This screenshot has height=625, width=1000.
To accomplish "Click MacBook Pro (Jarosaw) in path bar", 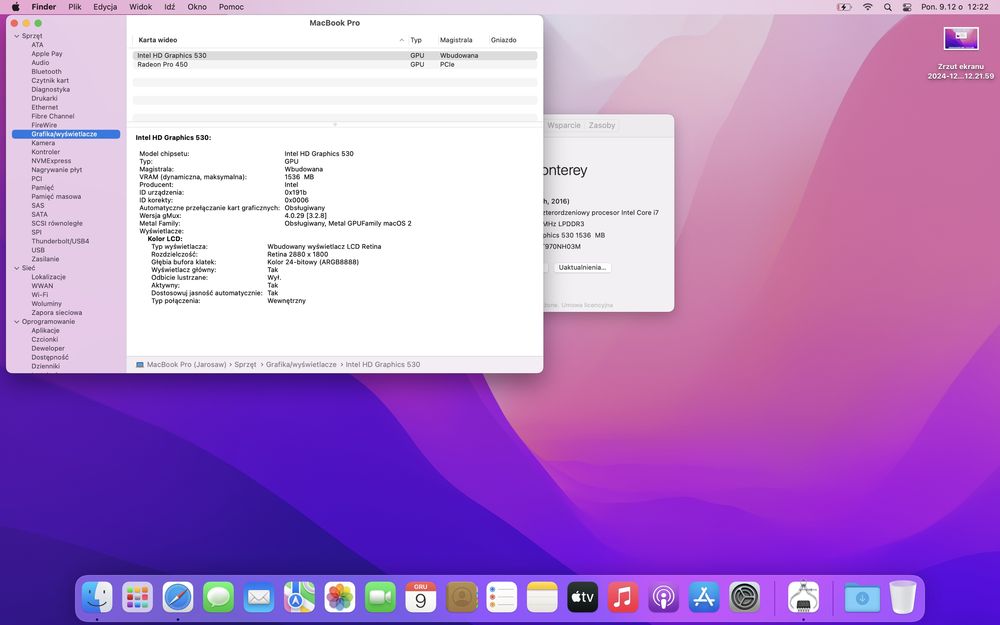I will click(181, 365).
